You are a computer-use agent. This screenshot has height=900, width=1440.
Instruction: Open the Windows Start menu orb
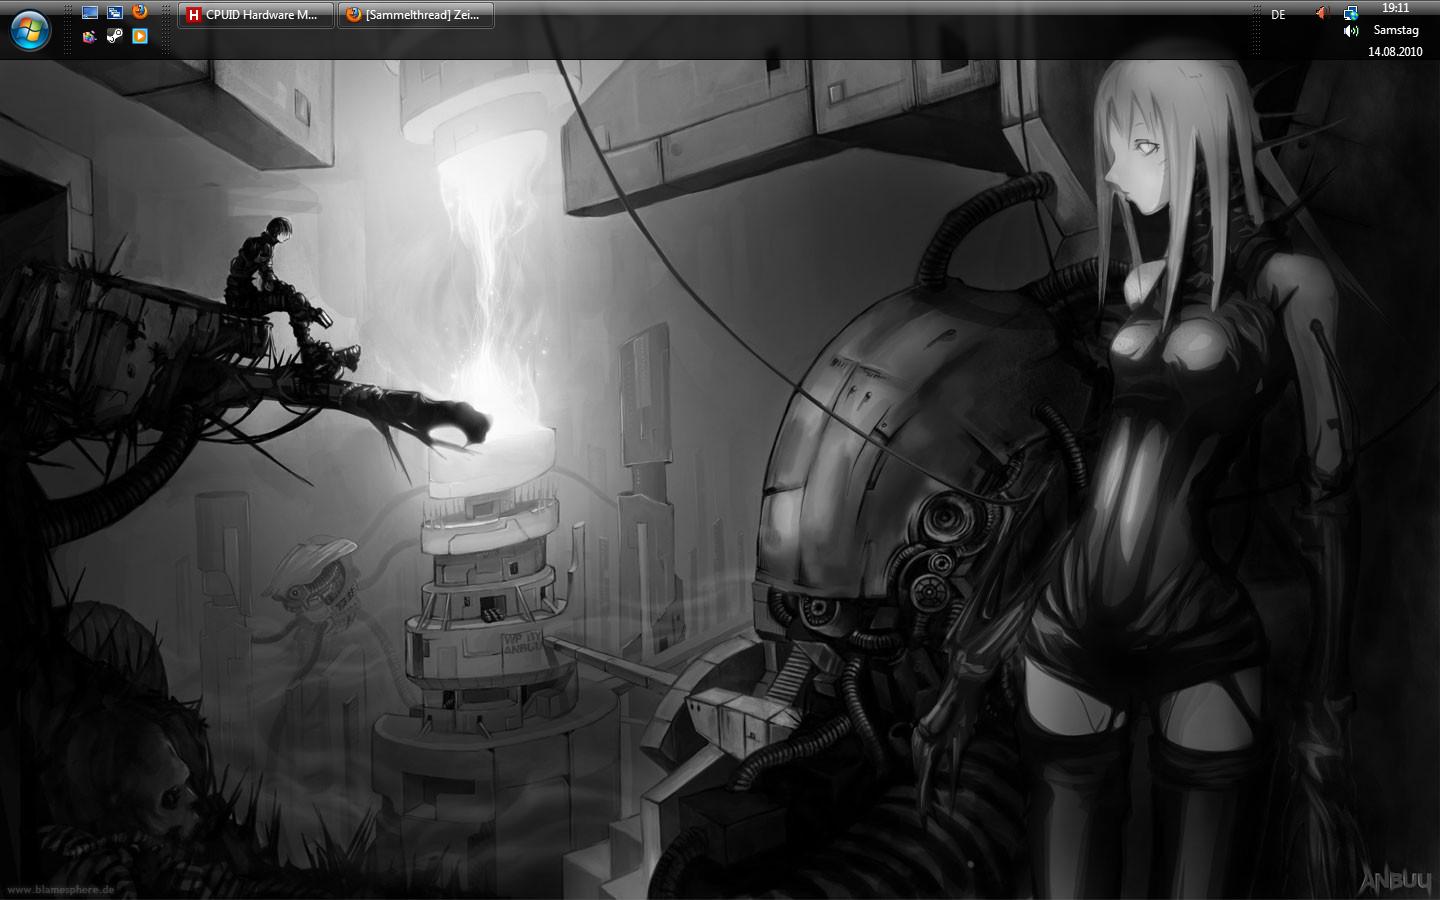[x=30, y=30]
